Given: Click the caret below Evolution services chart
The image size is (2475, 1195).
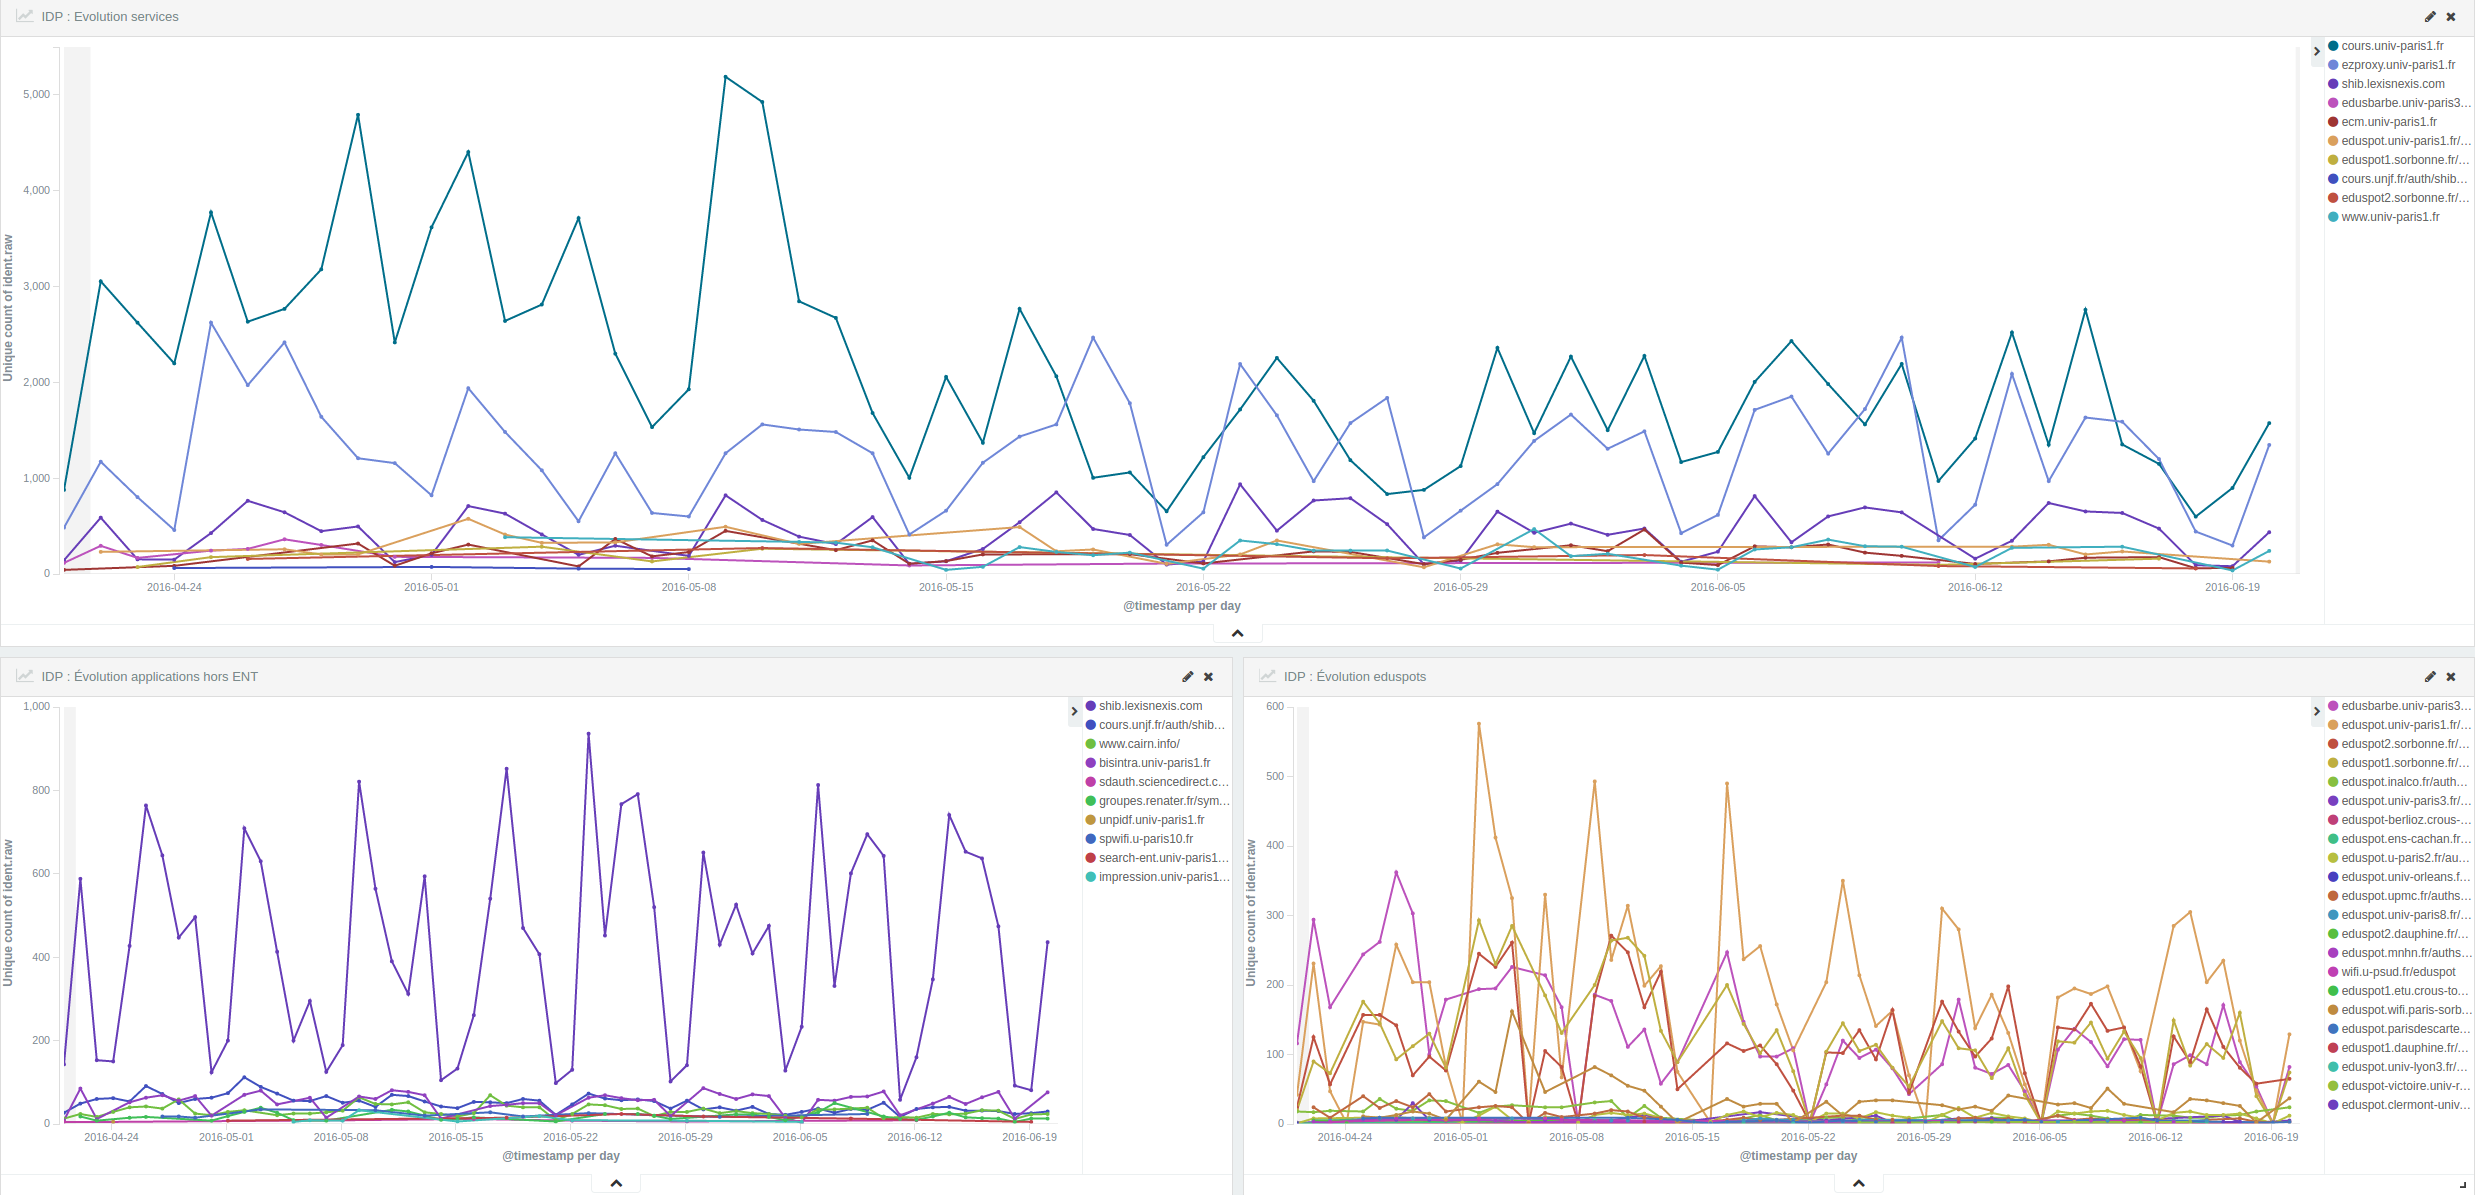Looking at the screenshot, I should (x=1237, y=633).
